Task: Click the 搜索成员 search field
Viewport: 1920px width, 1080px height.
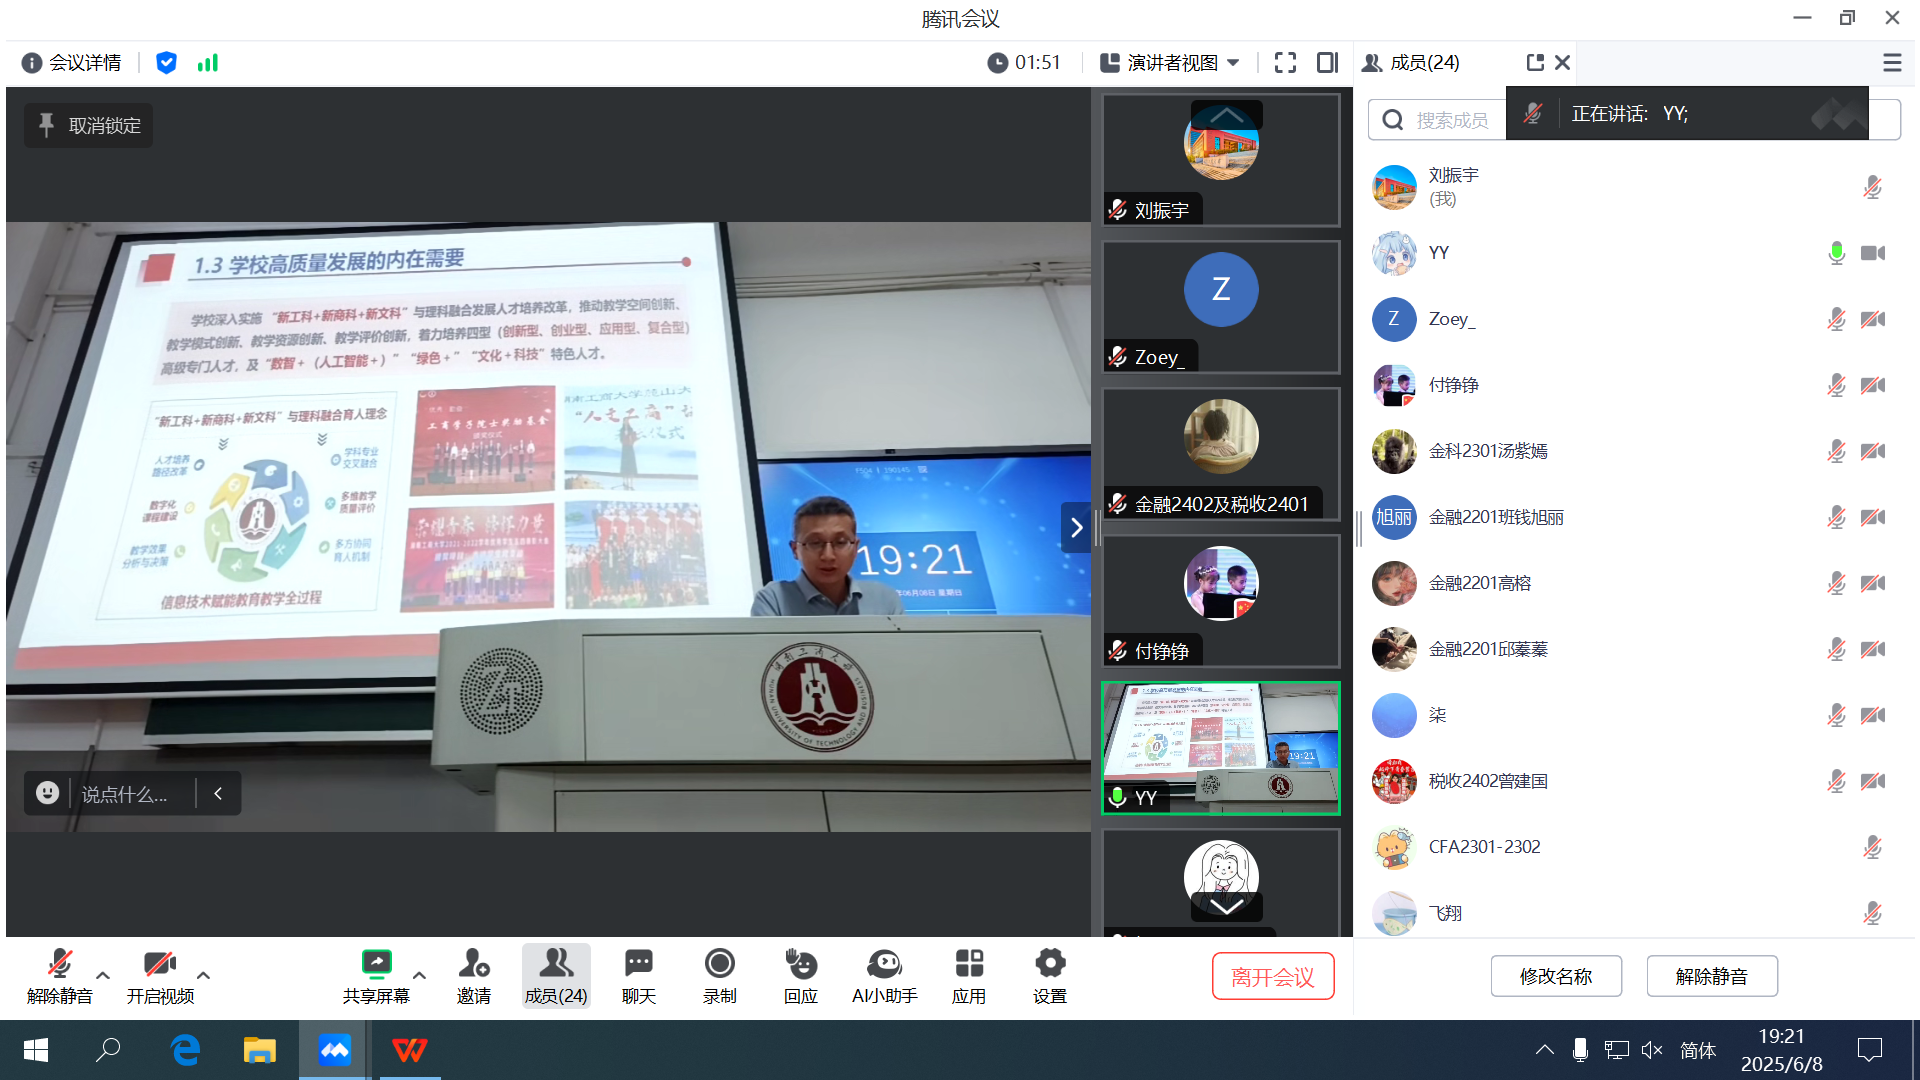Action: pyautogui.click(x=1450, y=120)
